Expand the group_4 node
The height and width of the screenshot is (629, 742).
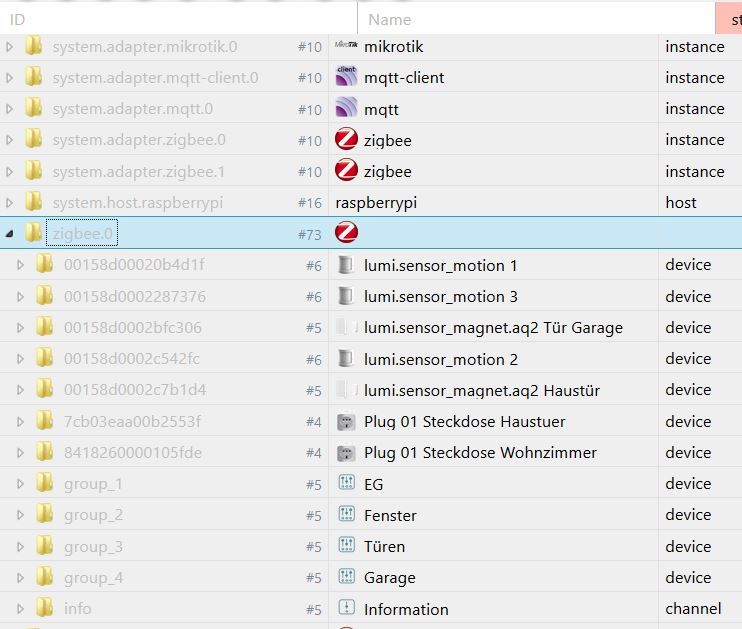click(x=20, y=578)
